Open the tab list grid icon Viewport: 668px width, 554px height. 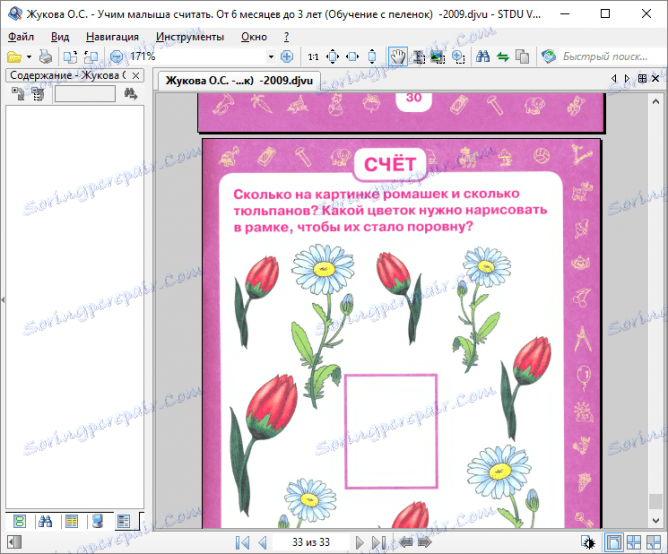[642, 78]
